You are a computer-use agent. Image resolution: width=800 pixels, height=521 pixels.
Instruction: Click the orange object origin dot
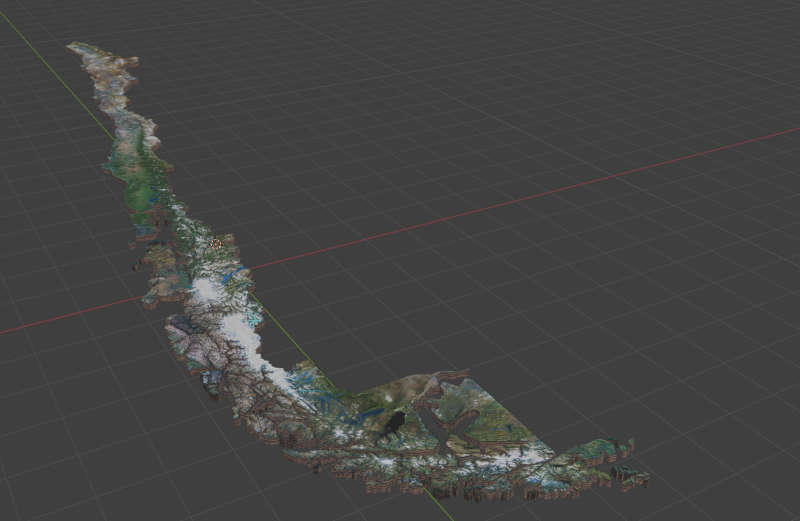(x=216, y=243)
